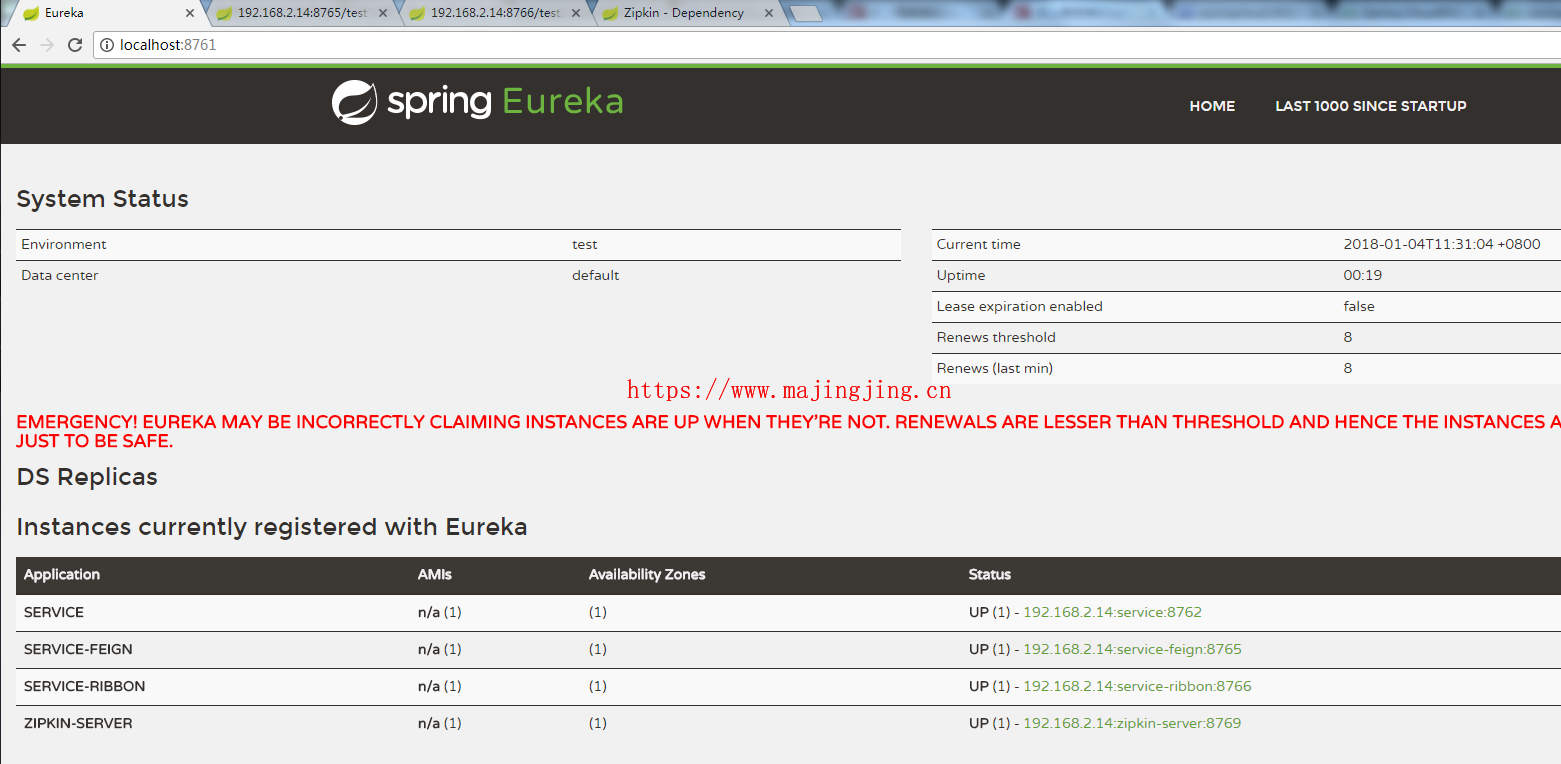1561x764 pixels.
Task: Click the ZIPKIN-SERVER application name
Action: pyautogui.click(x=78, y=723)
